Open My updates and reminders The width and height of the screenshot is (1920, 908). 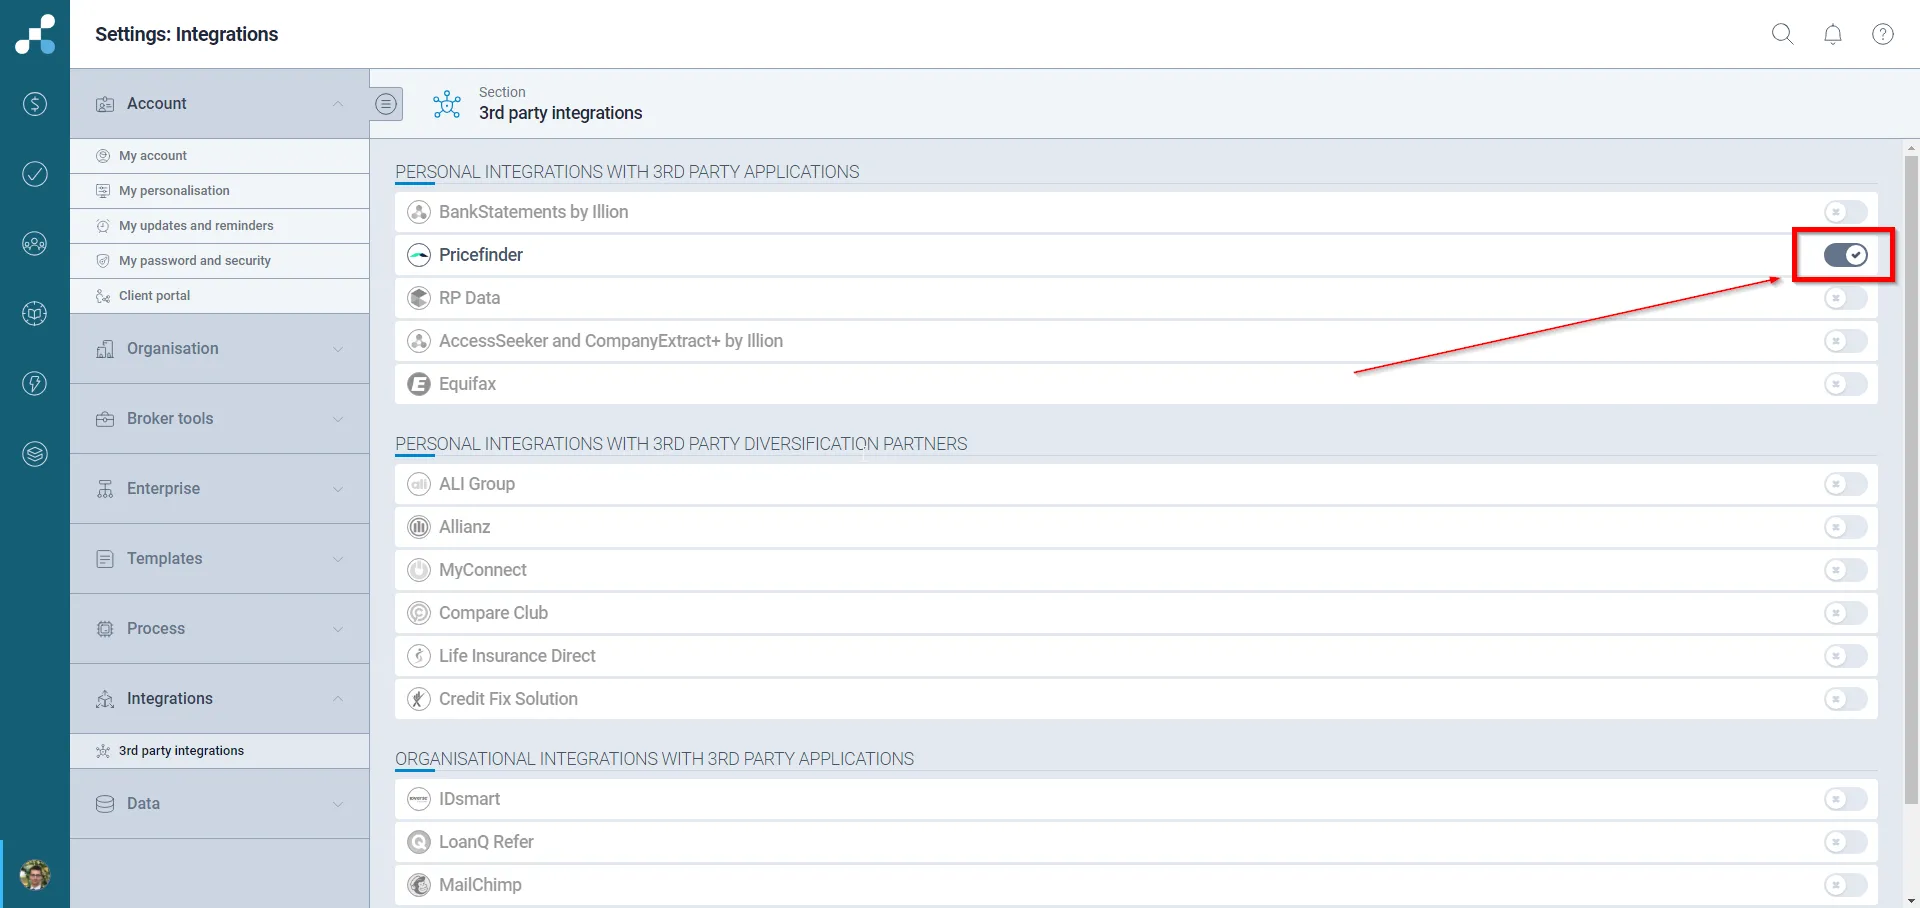pyautogui.click(x=220, y=226)
